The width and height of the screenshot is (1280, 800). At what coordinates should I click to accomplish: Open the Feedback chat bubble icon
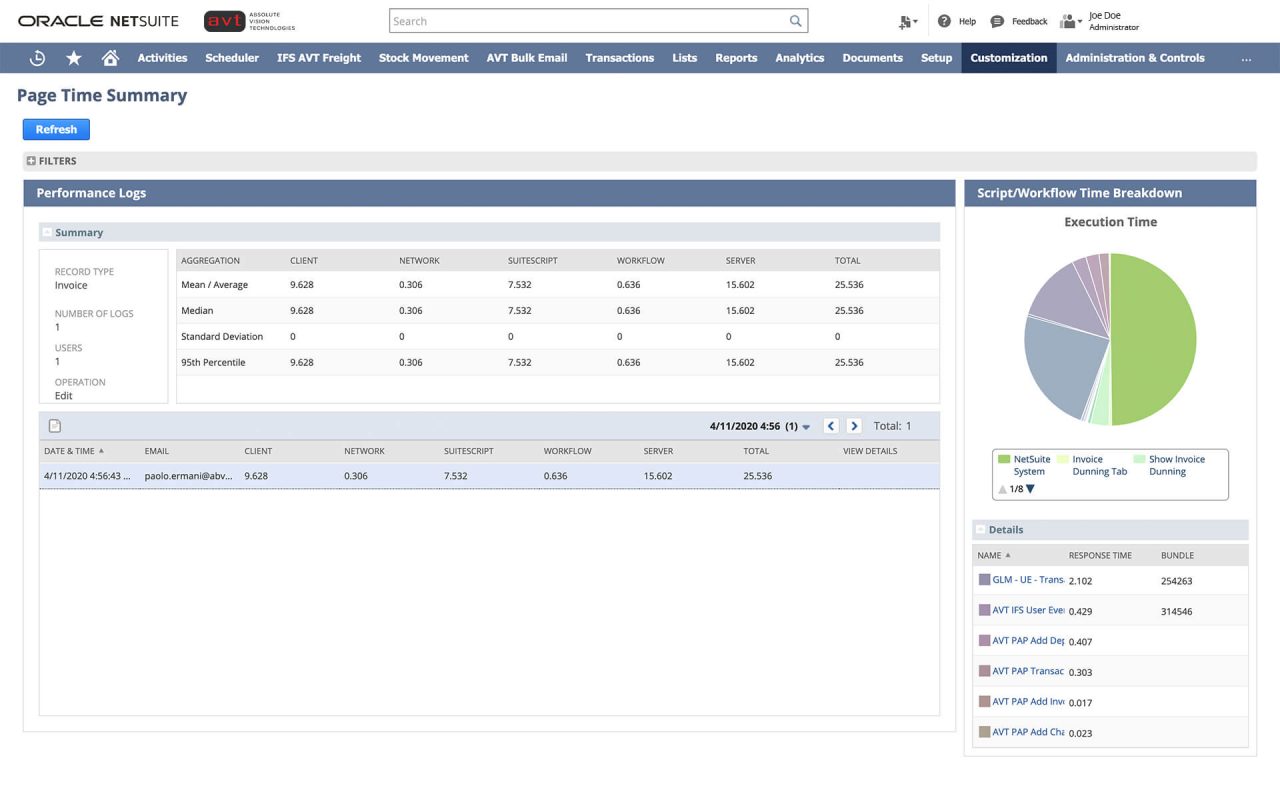tap(995, 20)
